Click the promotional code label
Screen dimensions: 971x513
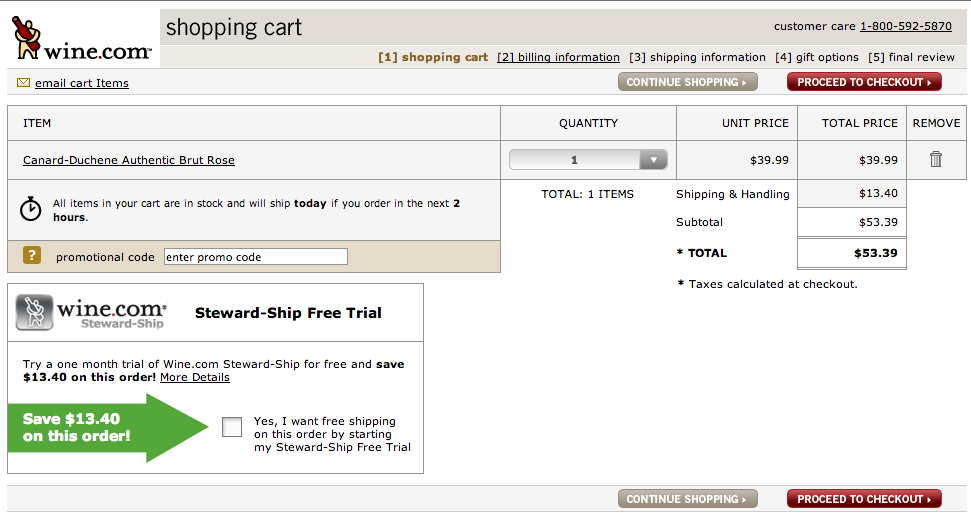pos(105,257)
